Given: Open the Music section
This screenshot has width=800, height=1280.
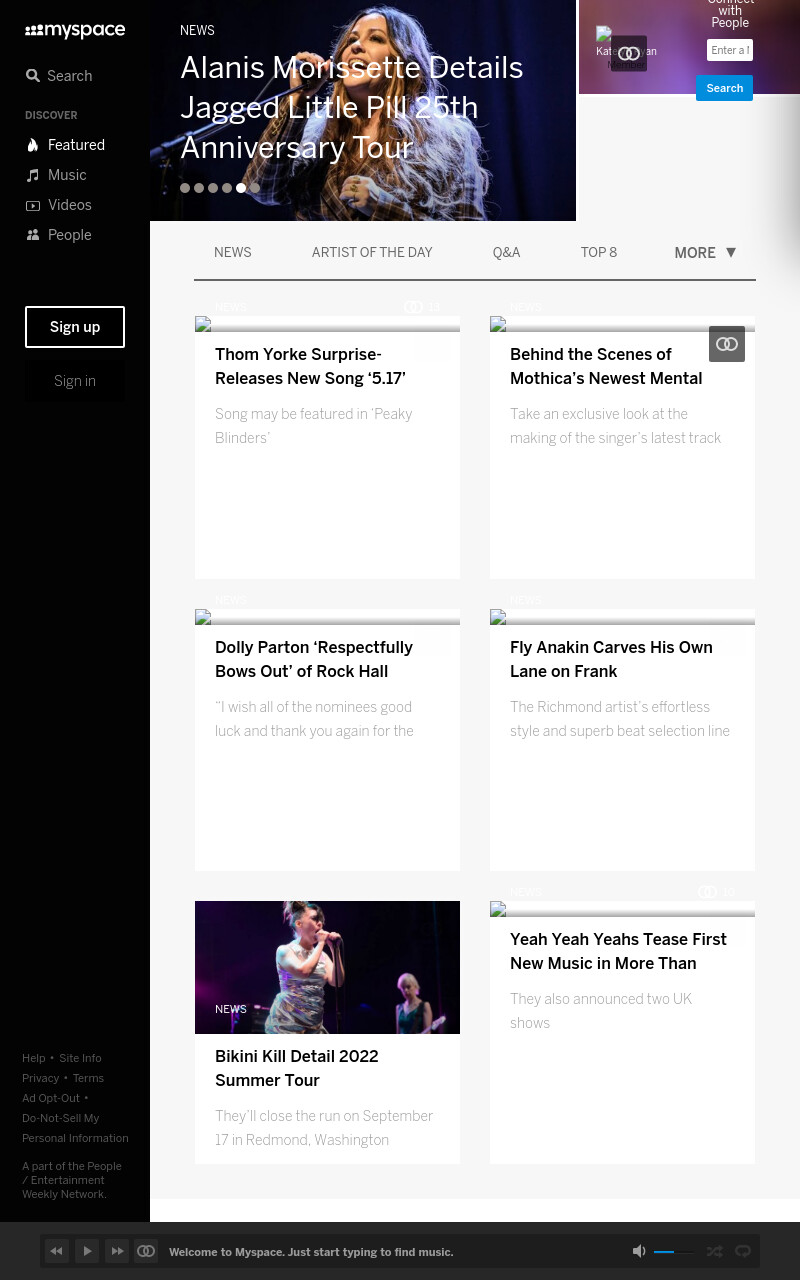Looking at the screenshot, I should pos(56,175).
